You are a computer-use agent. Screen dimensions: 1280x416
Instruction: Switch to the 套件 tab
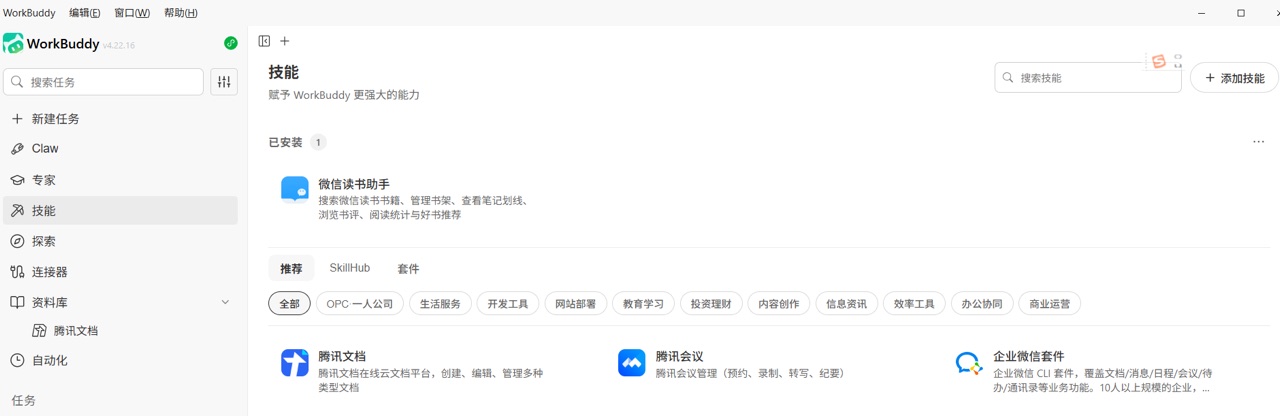(x=408, y=268)
